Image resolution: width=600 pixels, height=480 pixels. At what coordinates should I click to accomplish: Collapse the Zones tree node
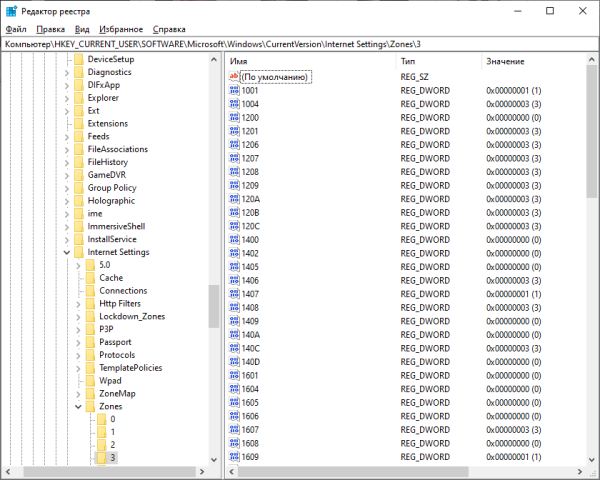79,407
